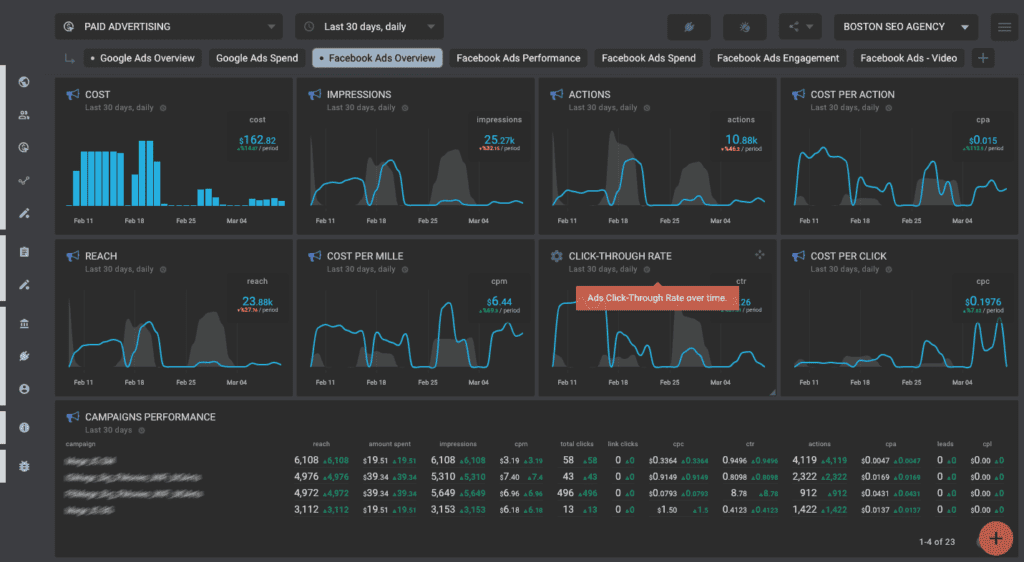Click the bug report icon in sidebar

24,466
